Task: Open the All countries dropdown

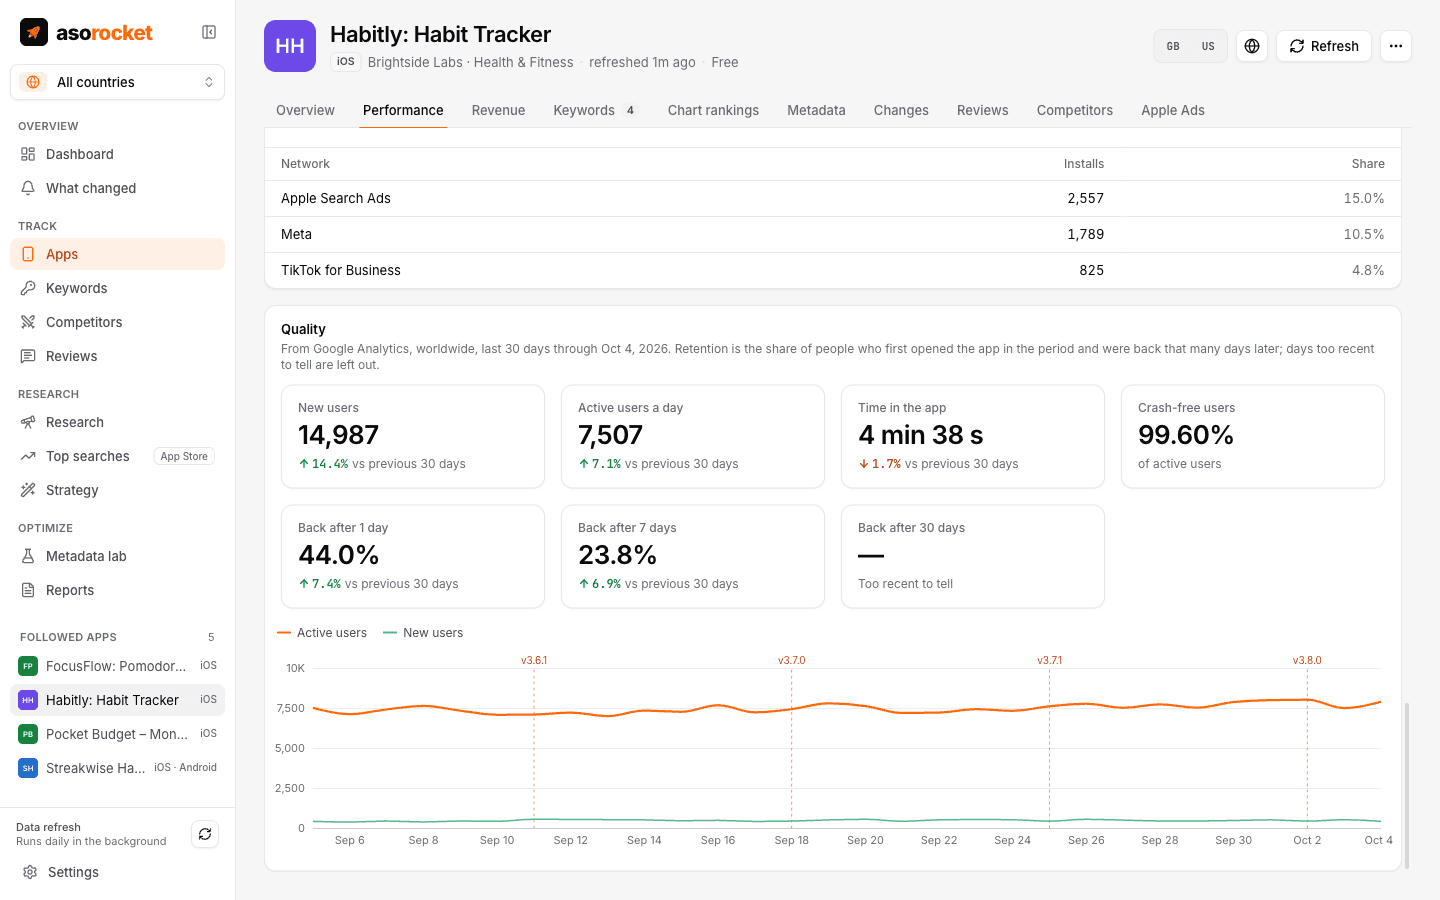Action: coord(117,82)
